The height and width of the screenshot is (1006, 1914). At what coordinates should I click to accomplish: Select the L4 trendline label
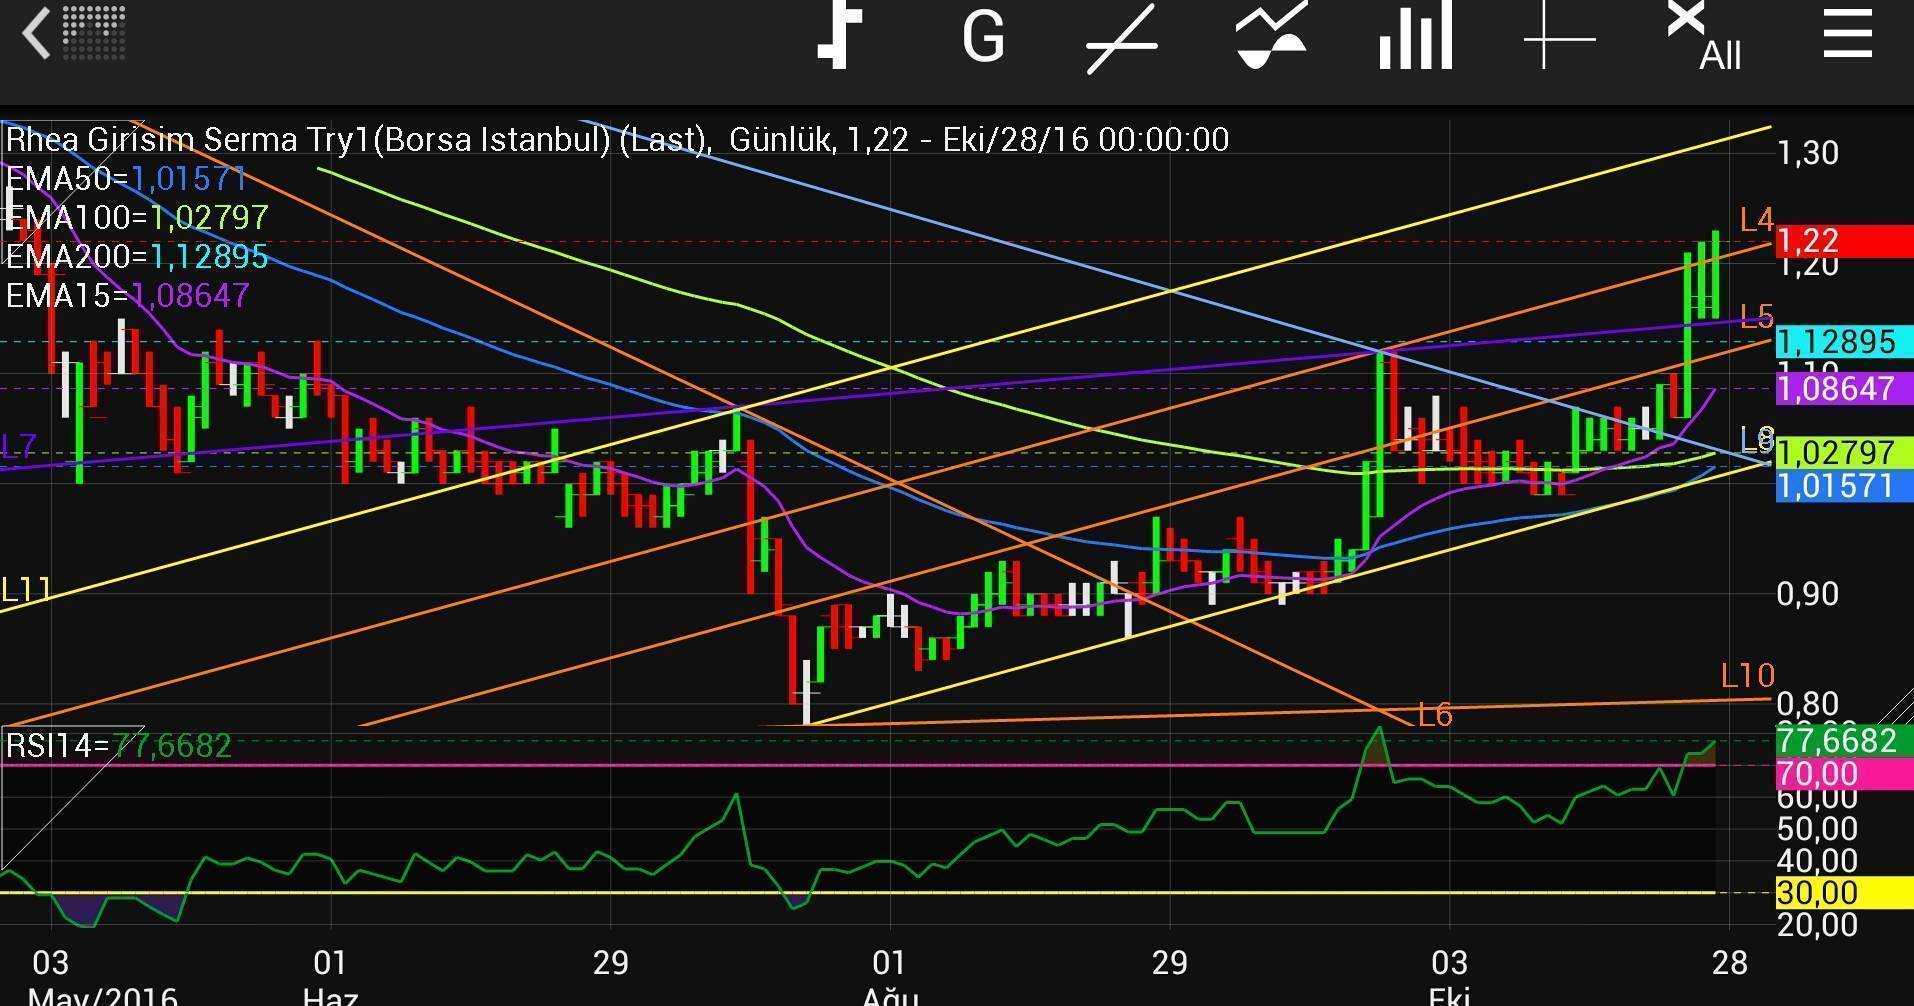(x=1756, y=220)
